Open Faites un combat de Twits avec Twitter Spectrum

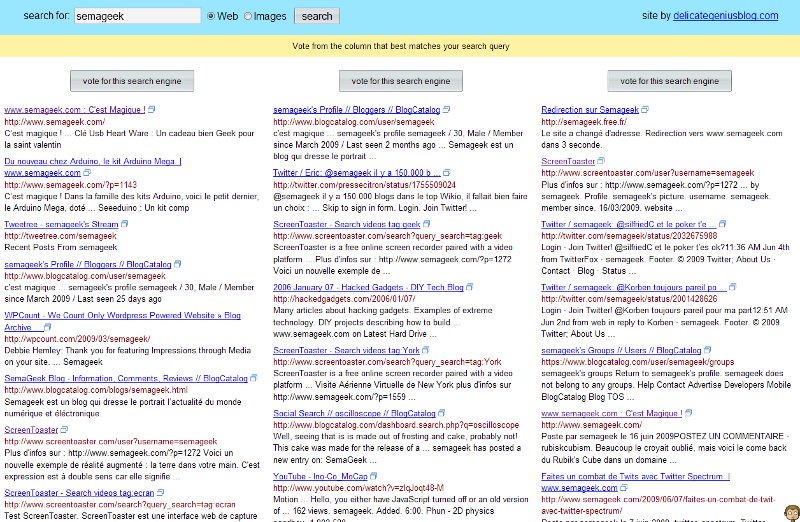(x=635, y=476)
